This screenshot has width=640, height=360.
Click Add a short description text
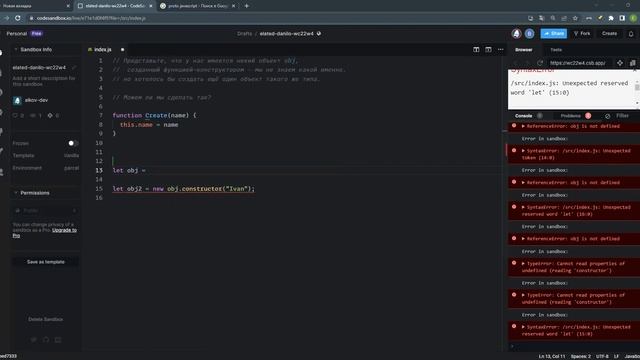[44, 81]
